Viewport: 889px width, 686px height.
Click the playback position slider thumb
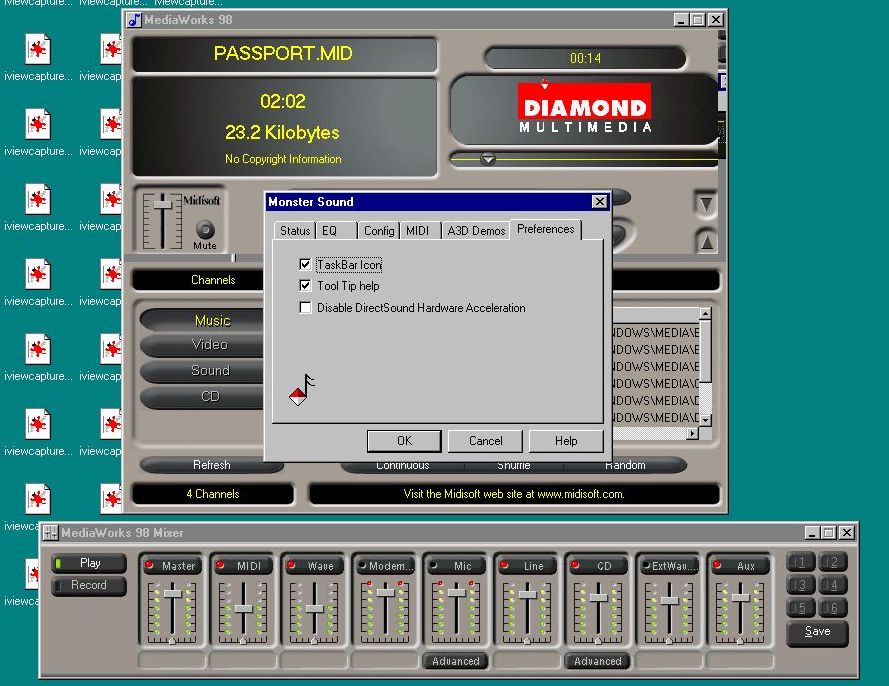488,159
